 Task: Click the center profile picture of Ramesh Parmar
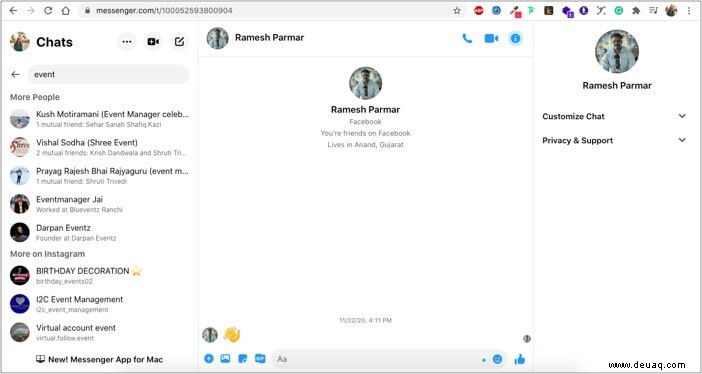point(365,83)
